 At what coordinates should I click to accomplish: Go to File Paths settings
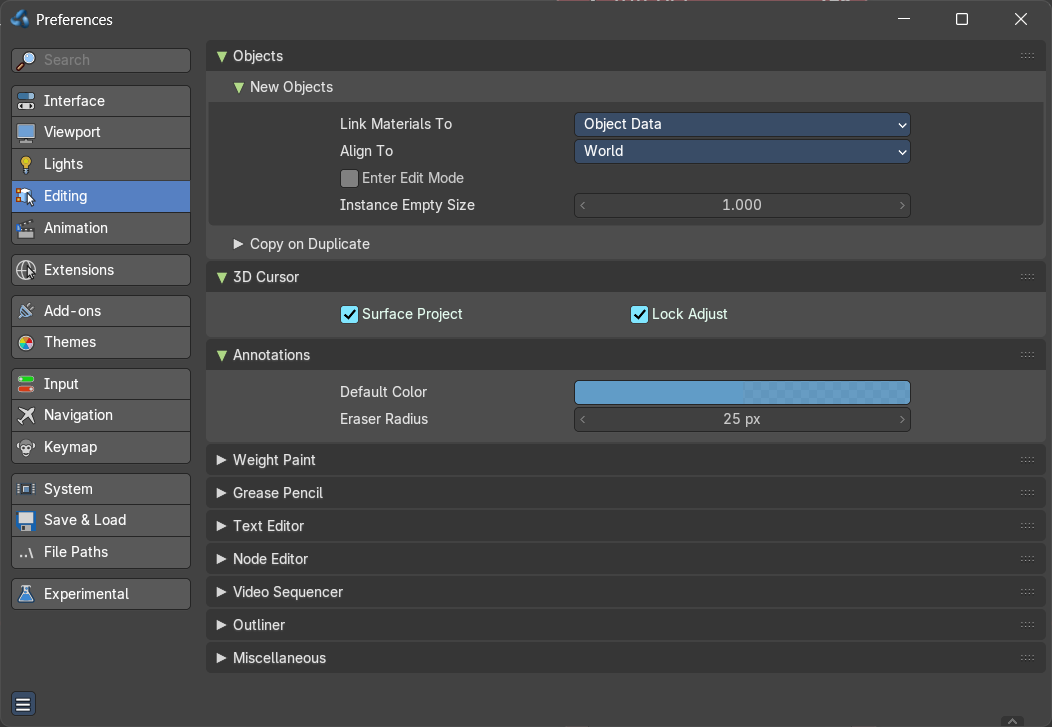(x=101, y=553)
